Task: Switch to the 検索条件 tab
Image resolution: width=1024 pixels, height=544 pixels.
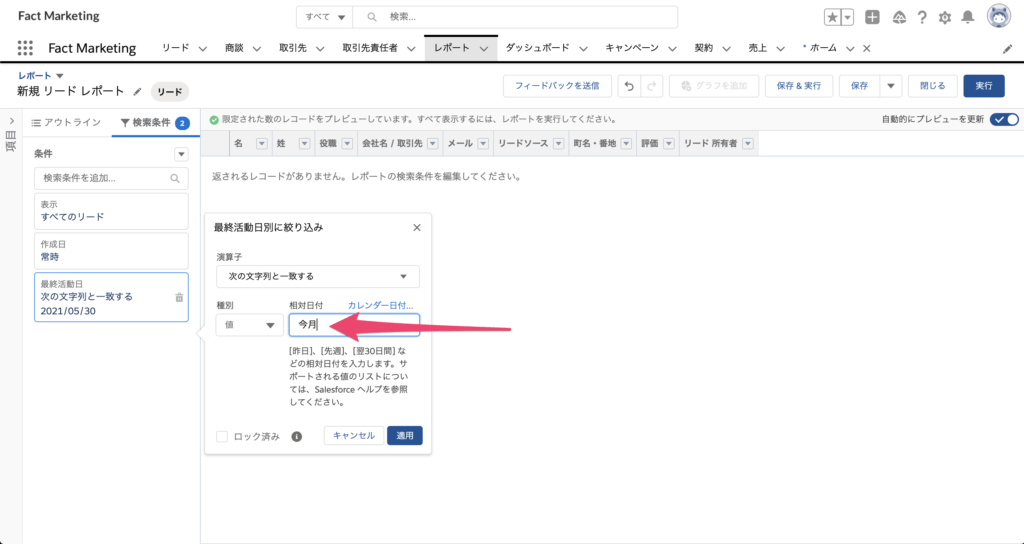Action: [x=155, y=123]
